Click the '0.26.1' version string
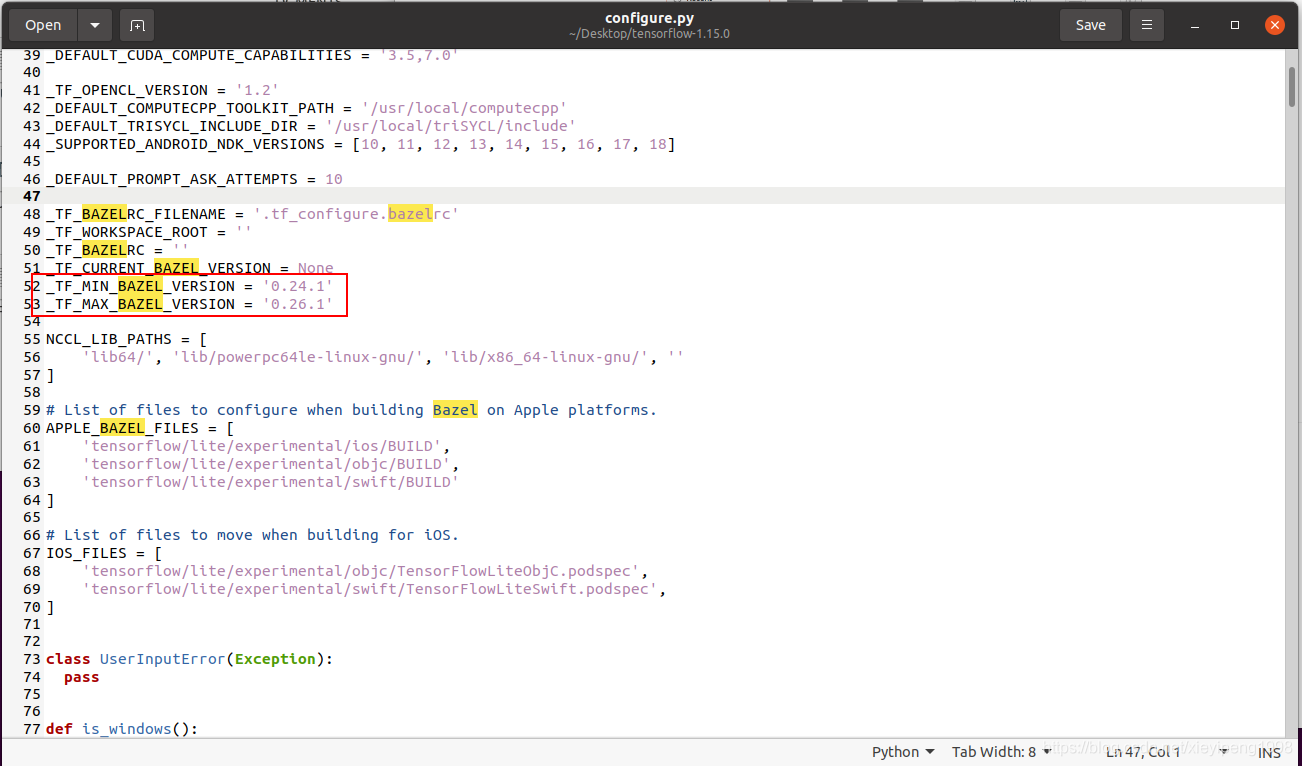 coord(298,304)
